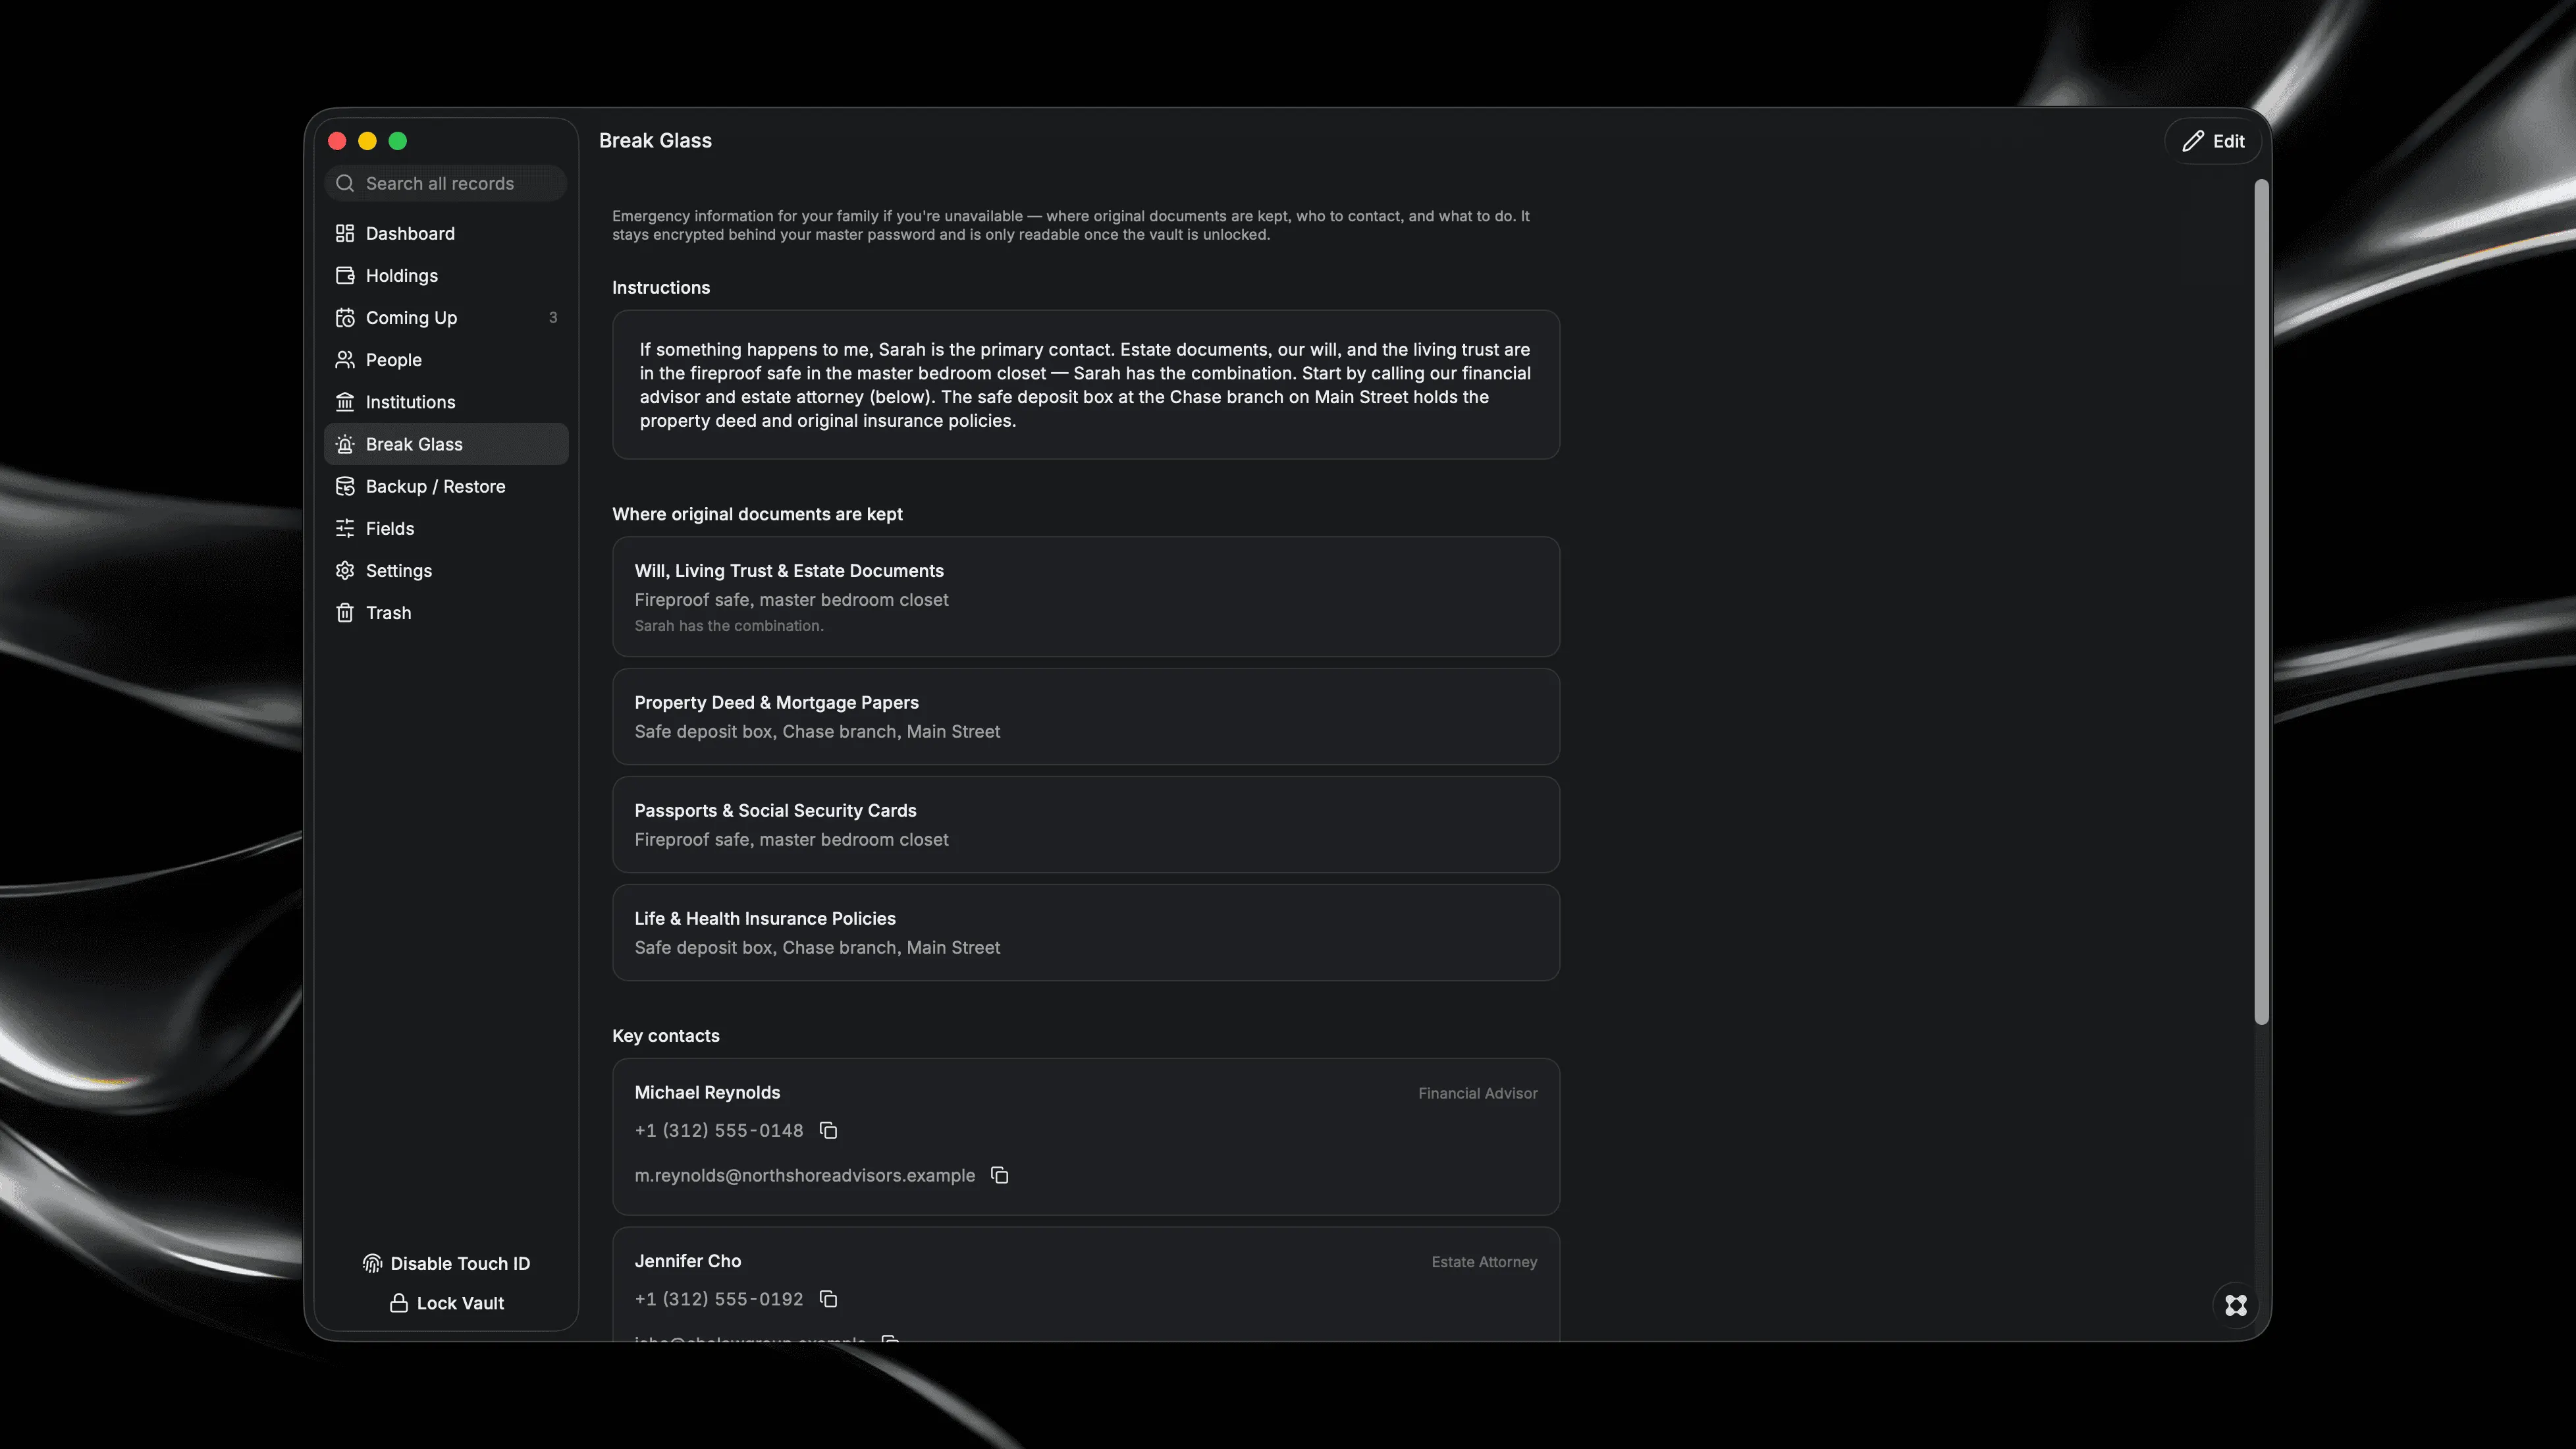Open Backup / Restore

click(x=446, y=486)
